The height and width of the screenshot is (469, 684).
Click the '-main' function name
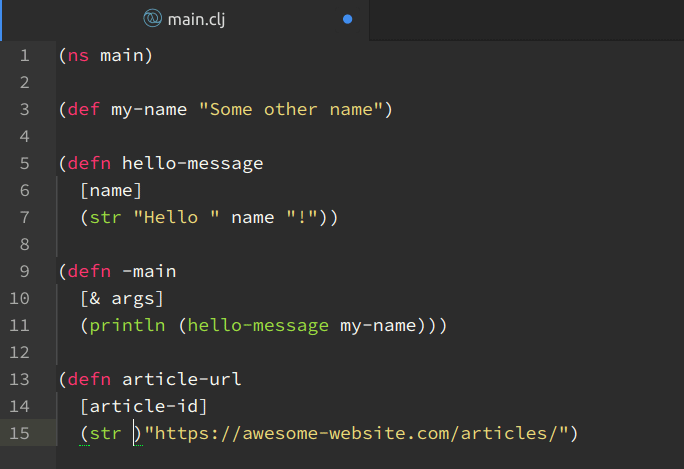pos(149,272)
